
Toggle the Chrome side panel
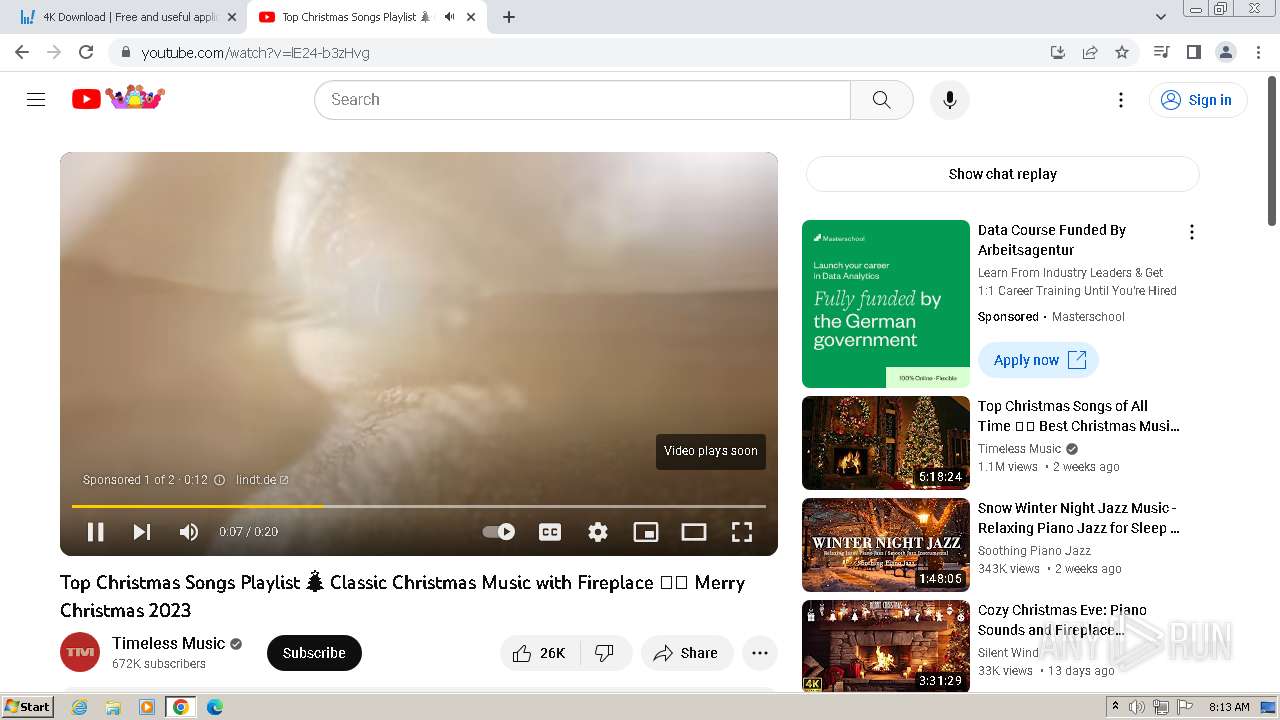click(1193, 52)
